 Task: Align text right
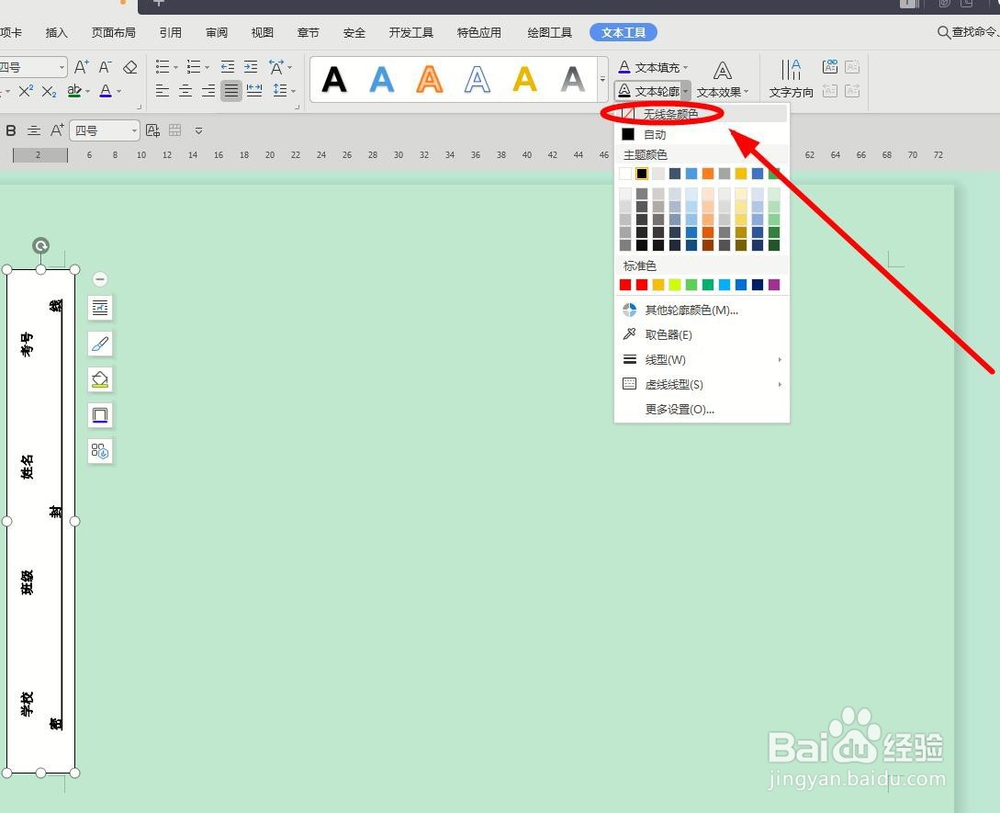pos(209,91)
